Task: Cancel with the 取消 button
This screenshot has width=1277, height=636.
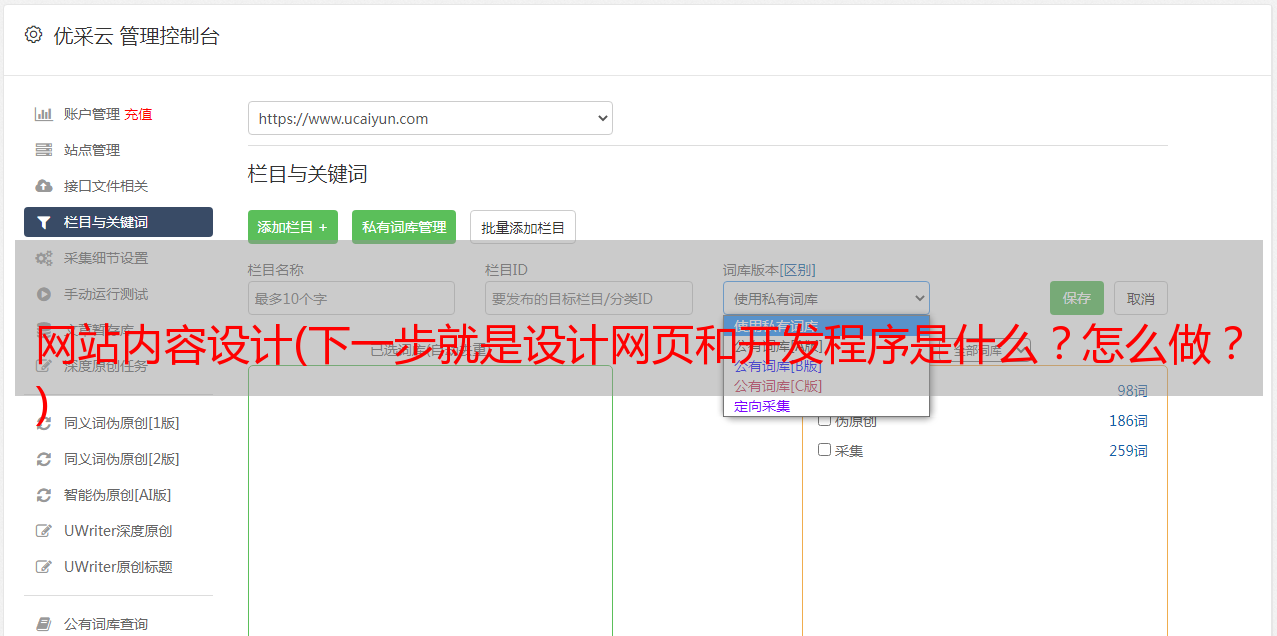Action: click(x=1141, y=298)
